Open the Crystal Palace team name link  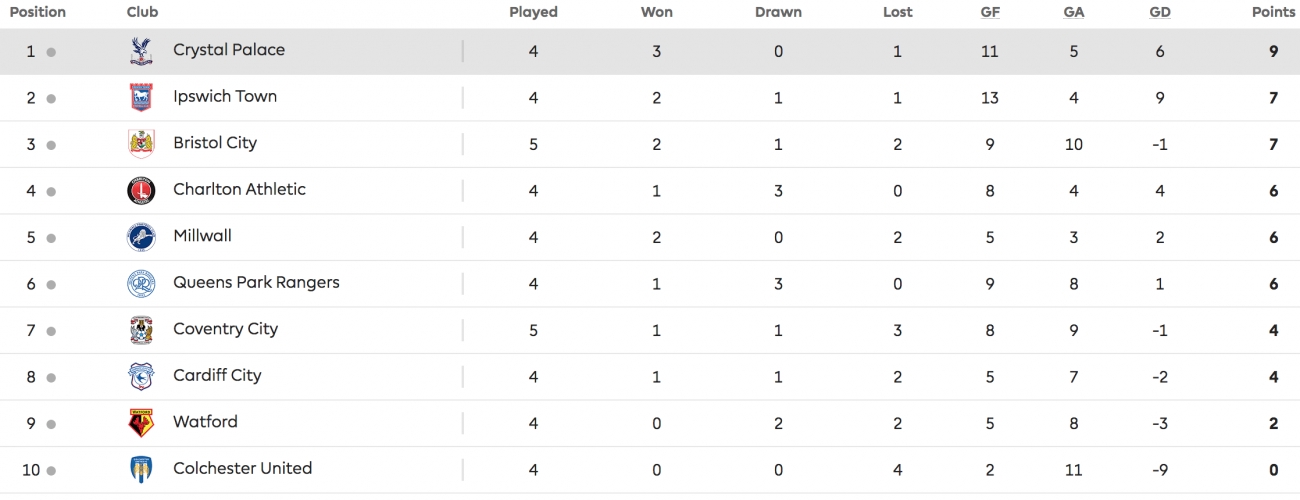tap(229, 50)
